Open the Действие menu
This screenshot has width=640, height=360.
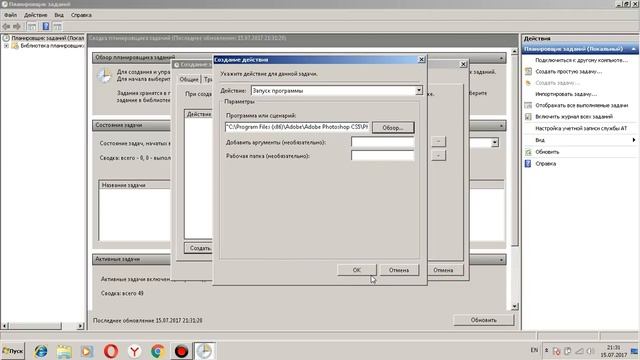click(36, 15)
